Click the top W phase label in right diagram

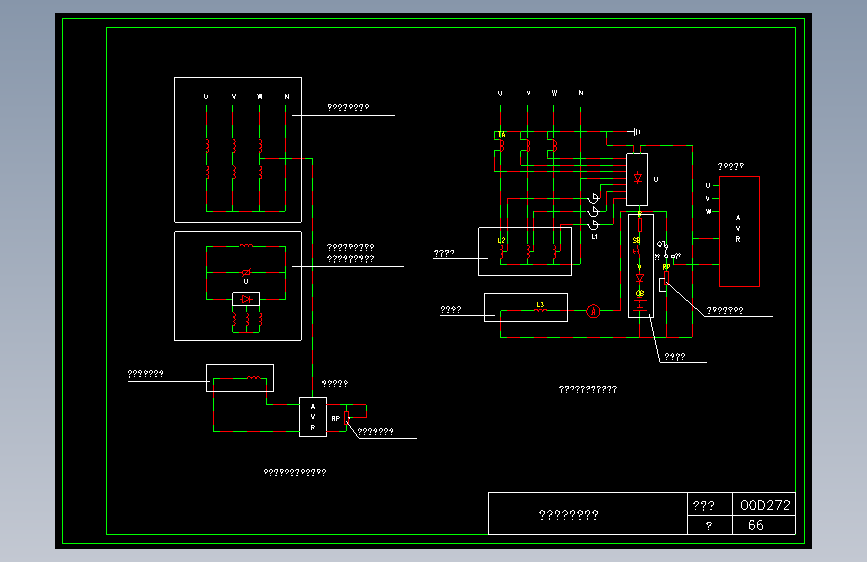click(x=554, y=93)
